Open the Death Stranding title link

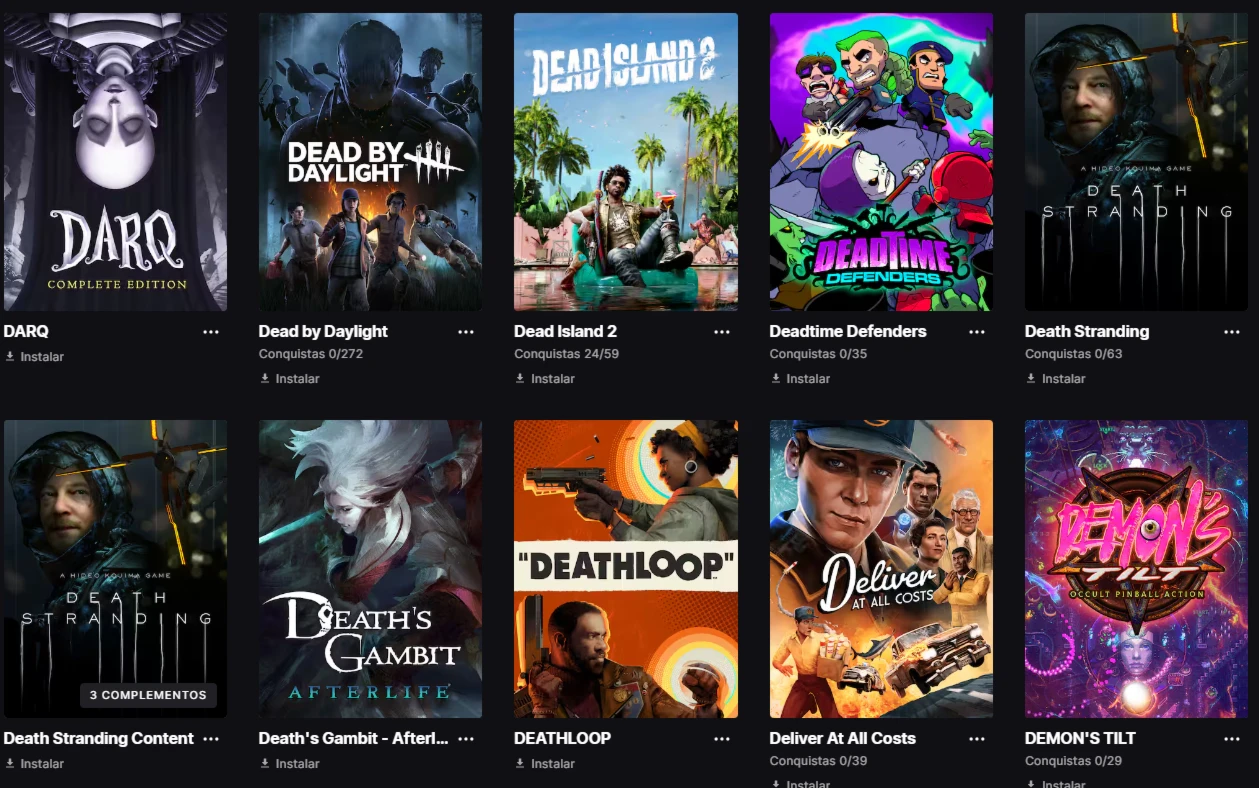(x=1087, y=332)
